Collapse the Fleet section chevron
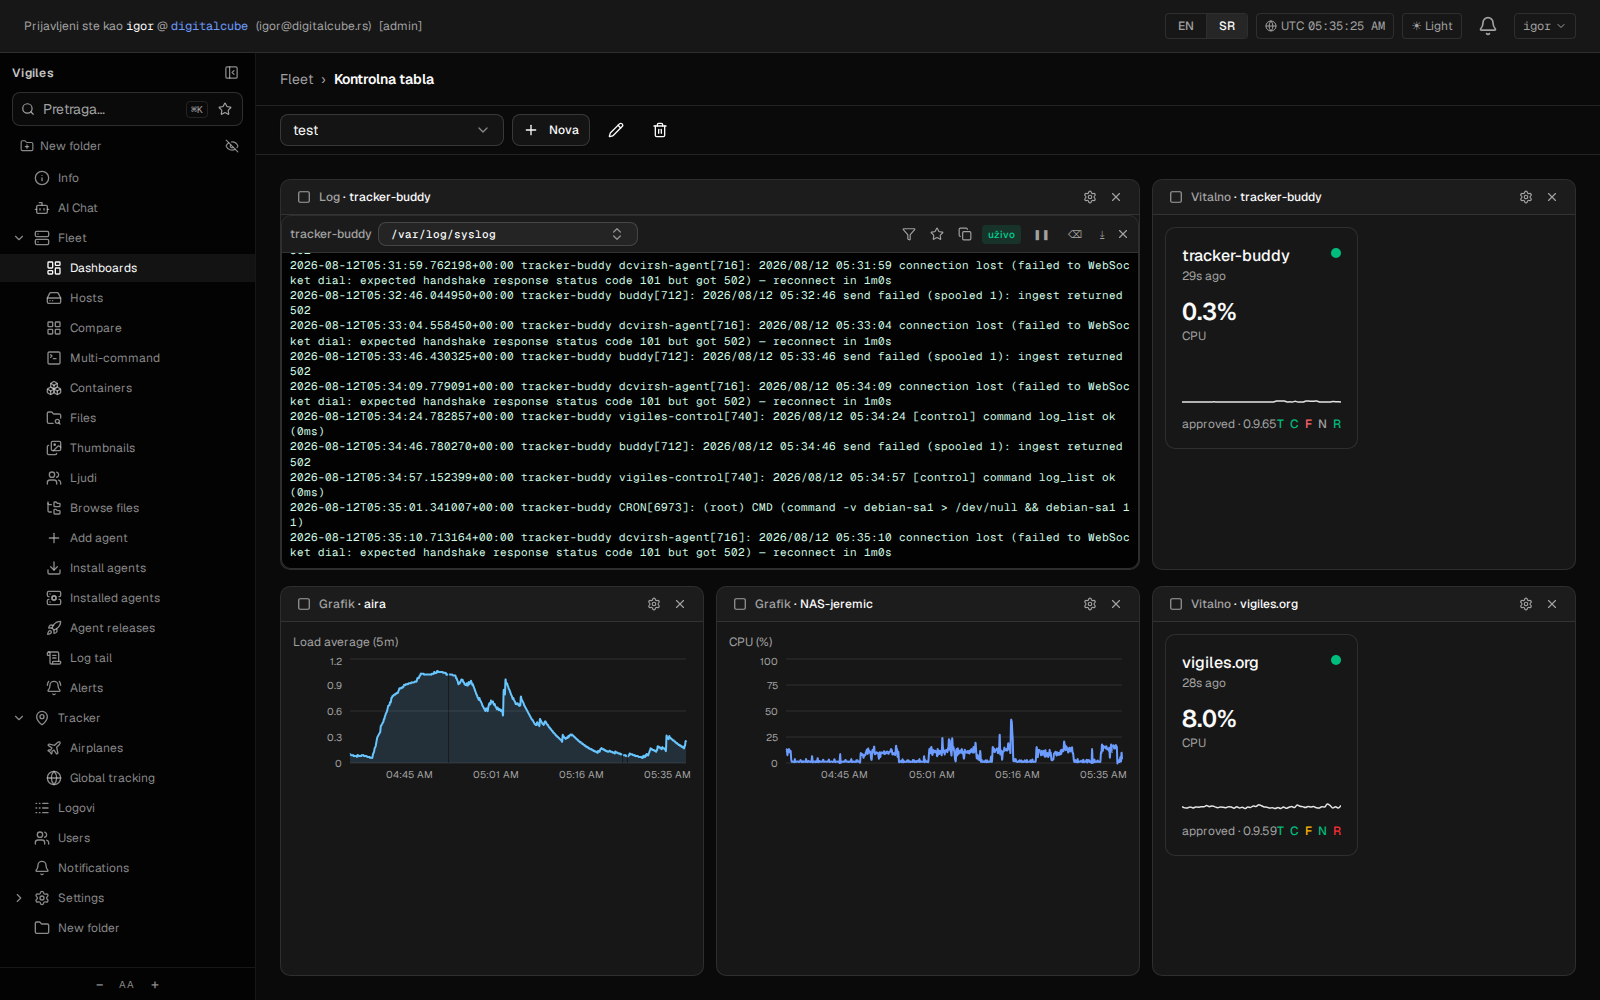This screenshot has width=1600, height=1000. coord(19,238)
